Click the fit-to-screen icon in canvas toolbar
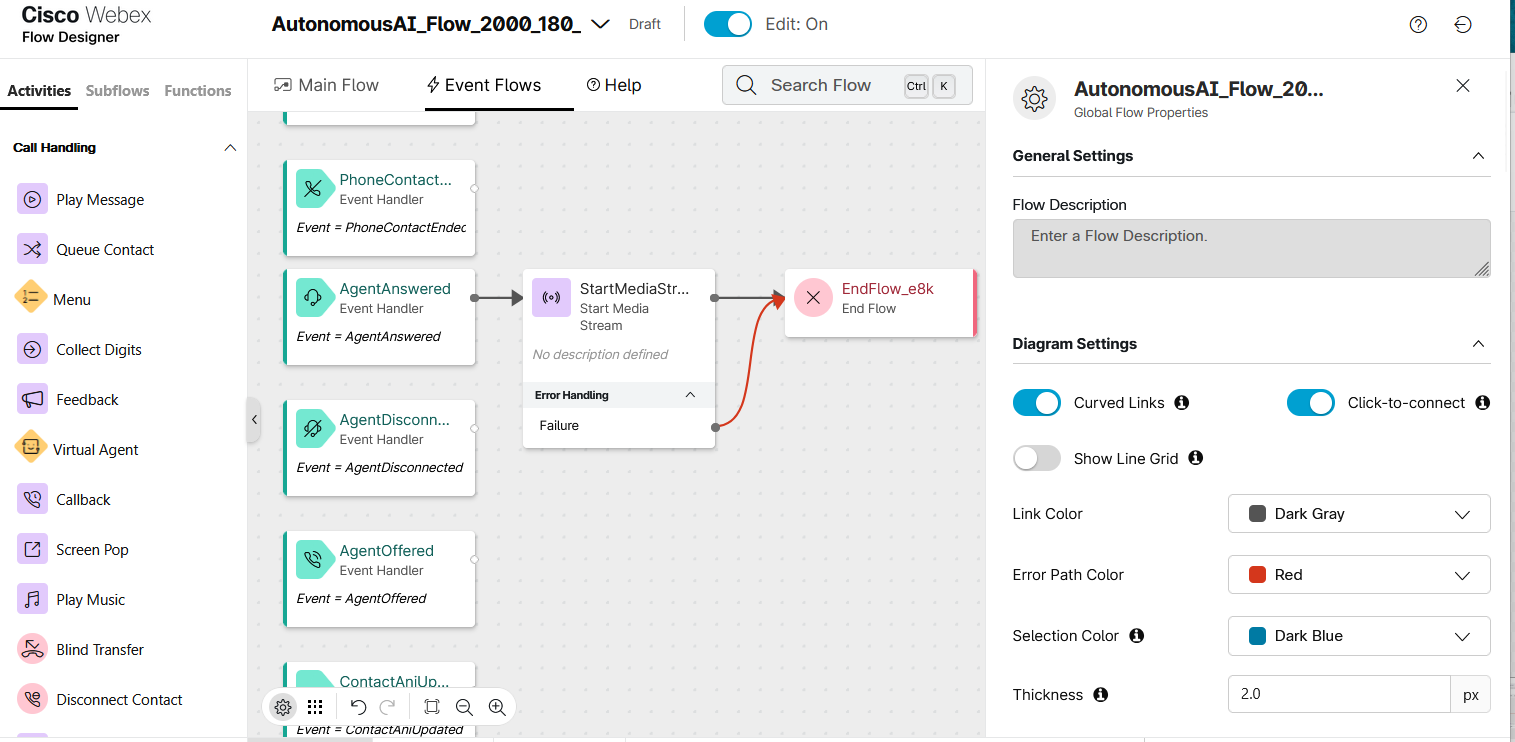Screen dimensions: 1515x742 click(x=432, y=707)
